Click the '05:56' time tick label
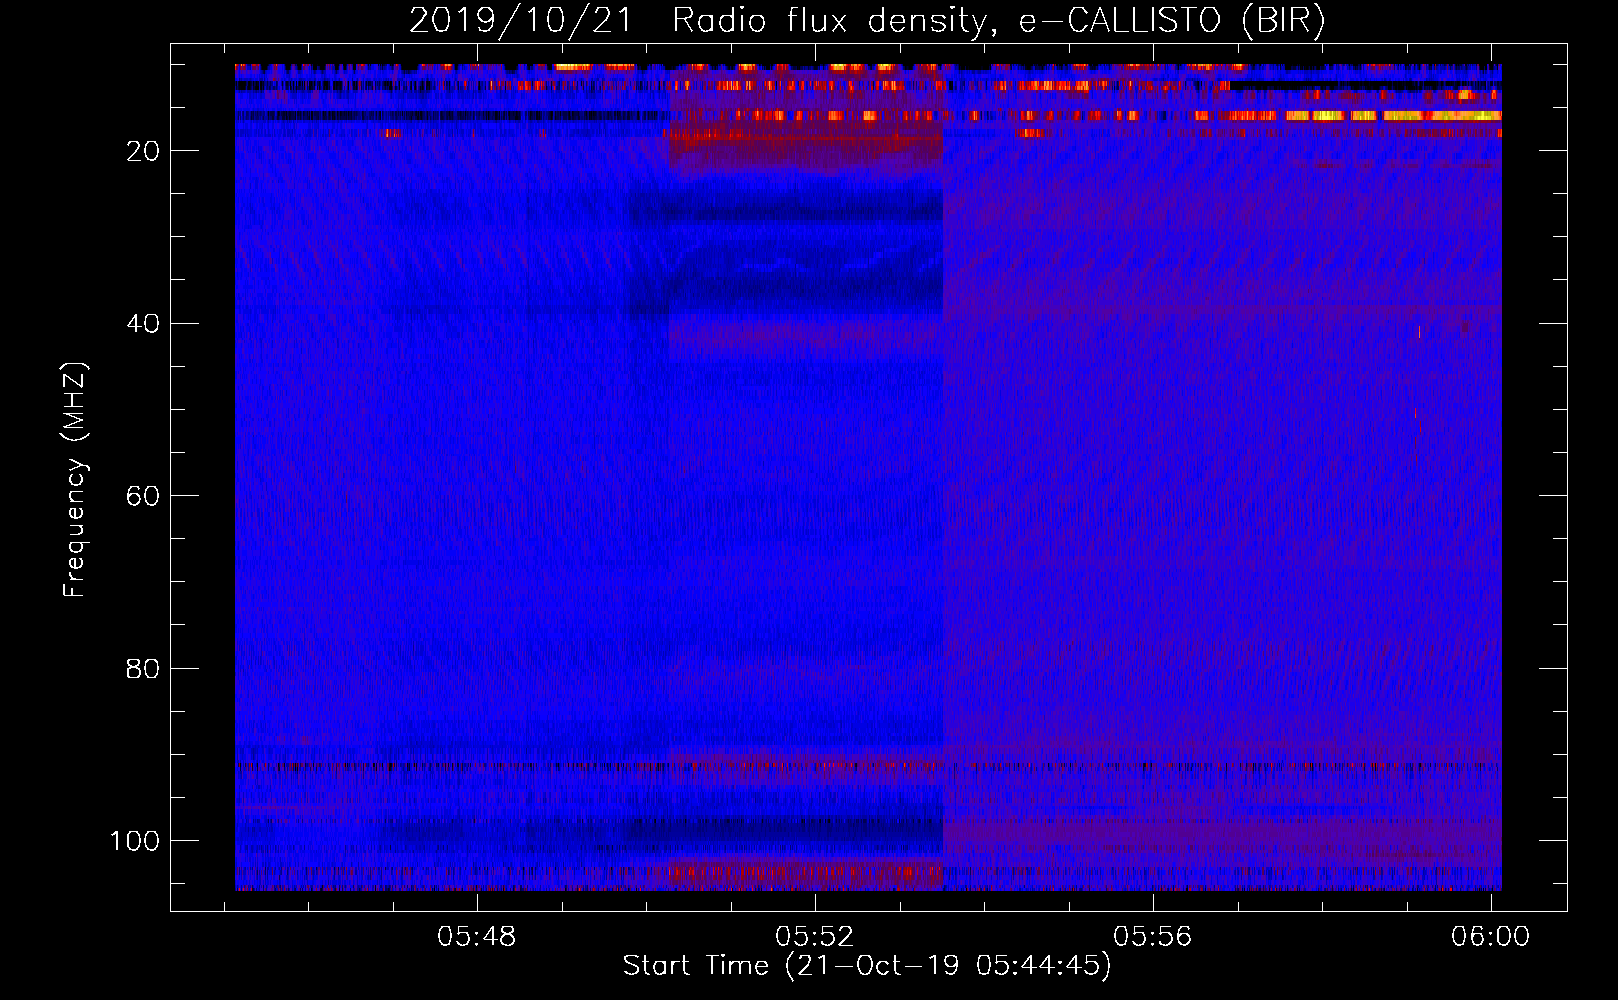This screenshot has width=1618, height=1000. (x=1153, y=937)
